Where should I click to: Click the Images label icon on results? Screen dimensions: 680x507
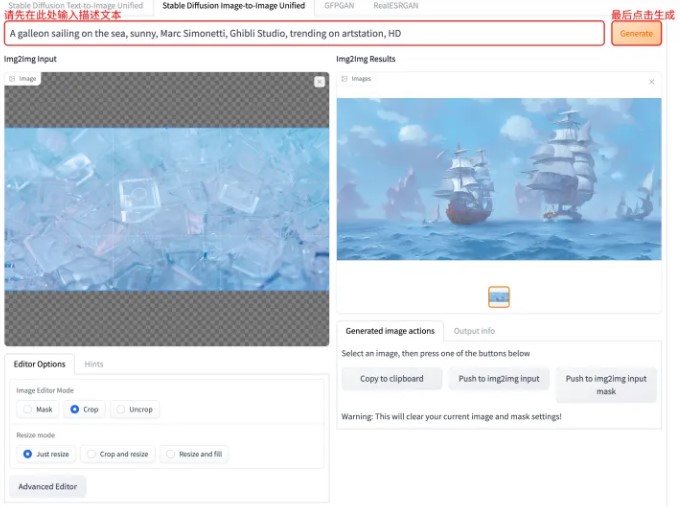click(x=344, y=79)
